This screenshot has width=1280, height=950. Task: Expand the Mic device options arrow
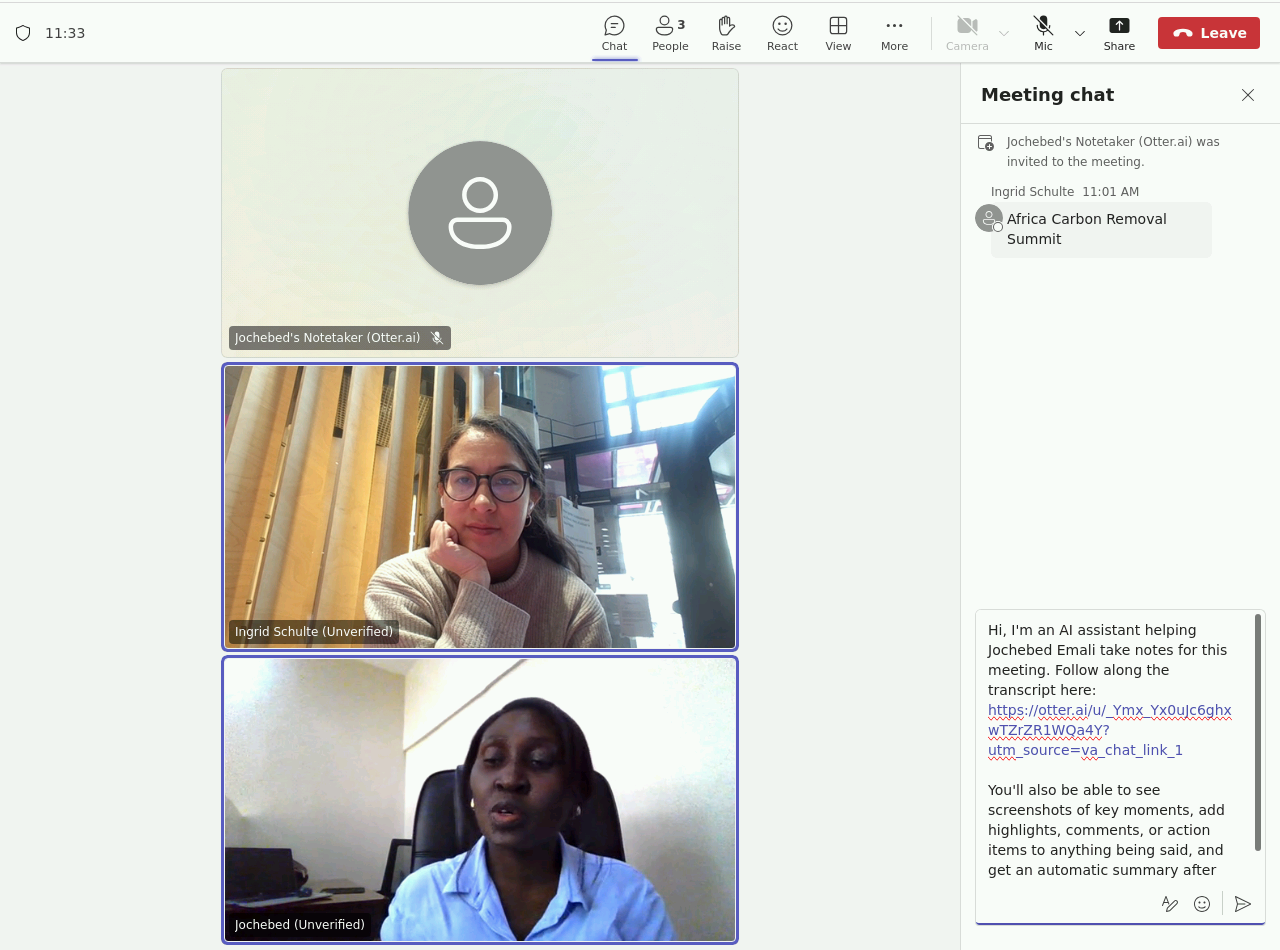tap(1080, 33)
